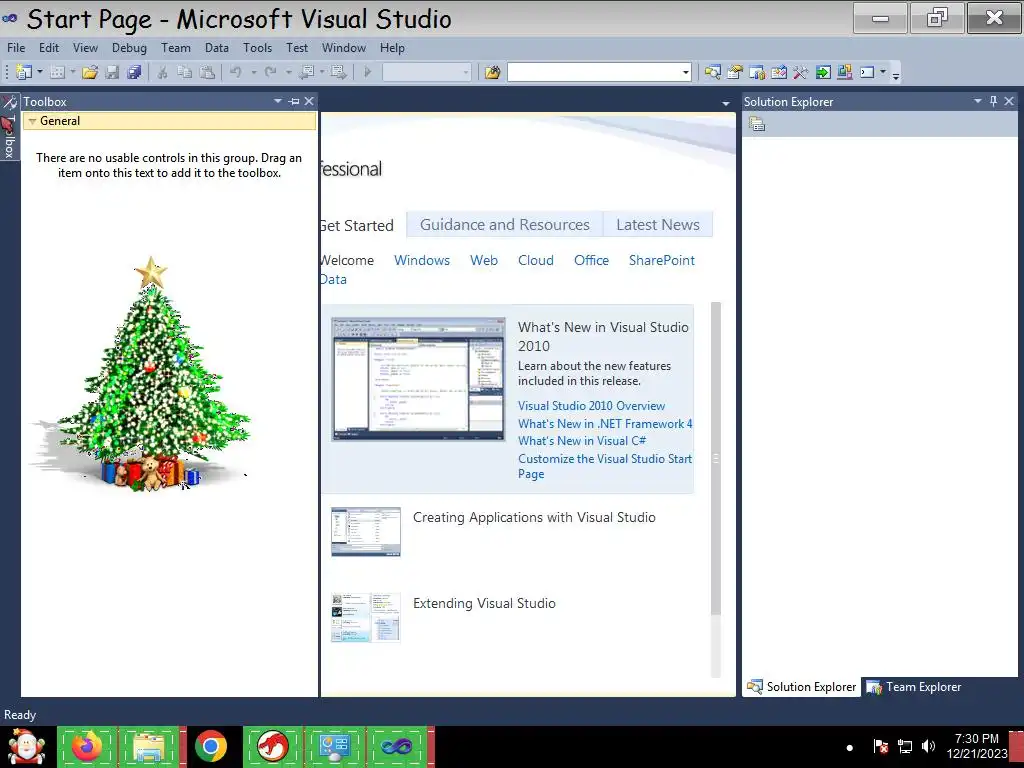Viewport: 1024px width, 768px height.
Task: Click the Open File folder icon
Action: pos(90,72)
